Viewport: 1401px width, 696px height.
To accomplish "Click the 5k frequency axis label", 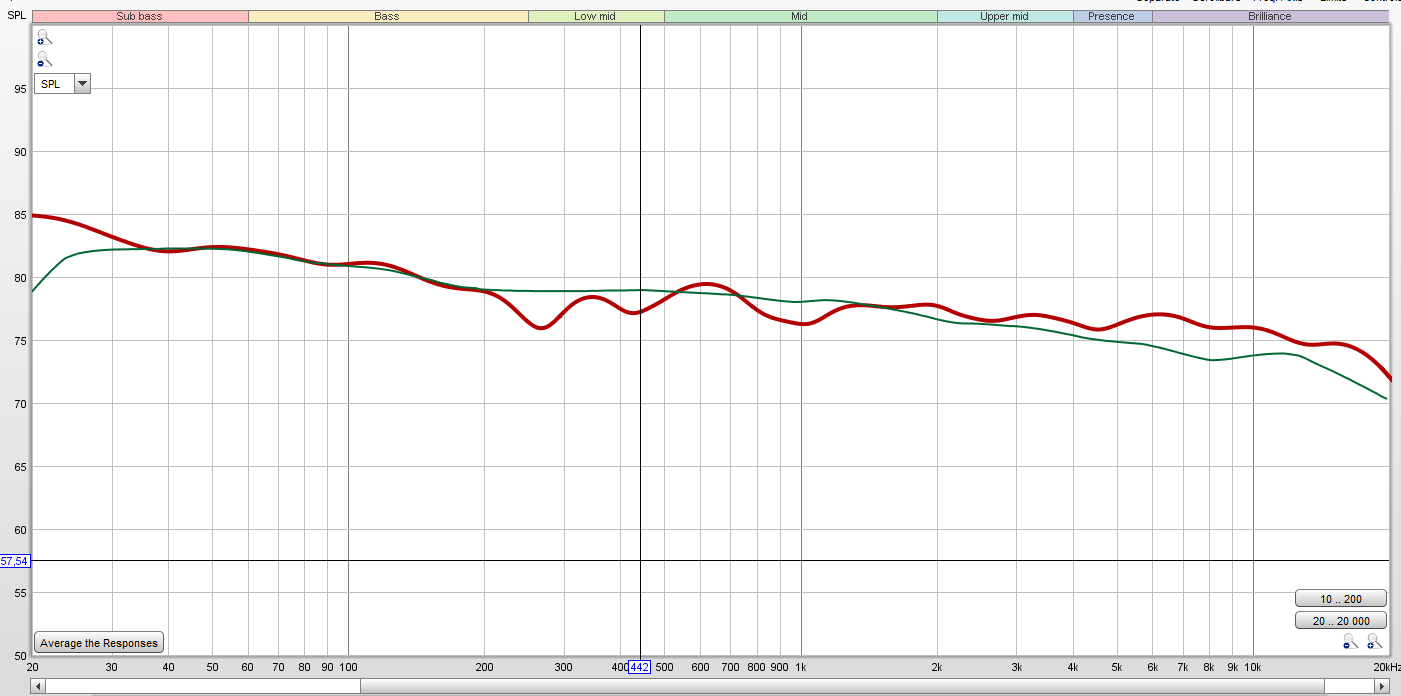I will click(x=1117, y=667).
